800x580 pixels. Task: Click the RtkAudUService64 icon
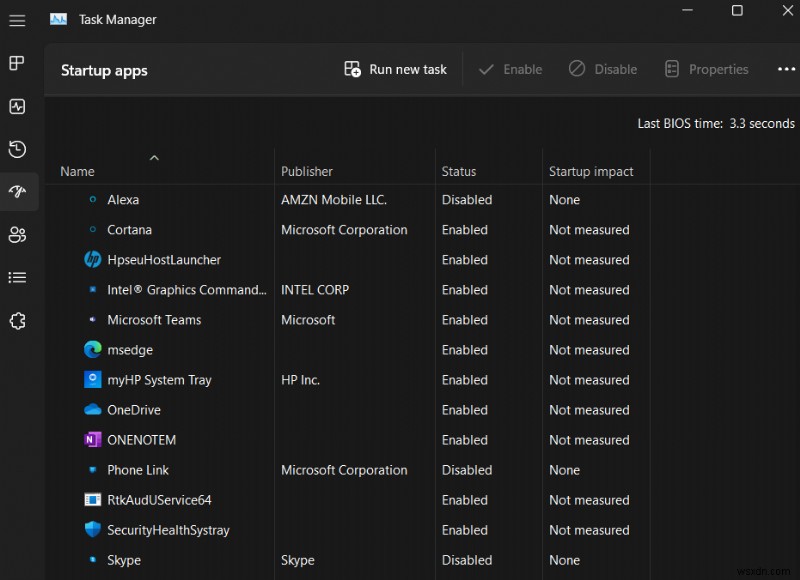pyautogui.click(x=92, y=500)
